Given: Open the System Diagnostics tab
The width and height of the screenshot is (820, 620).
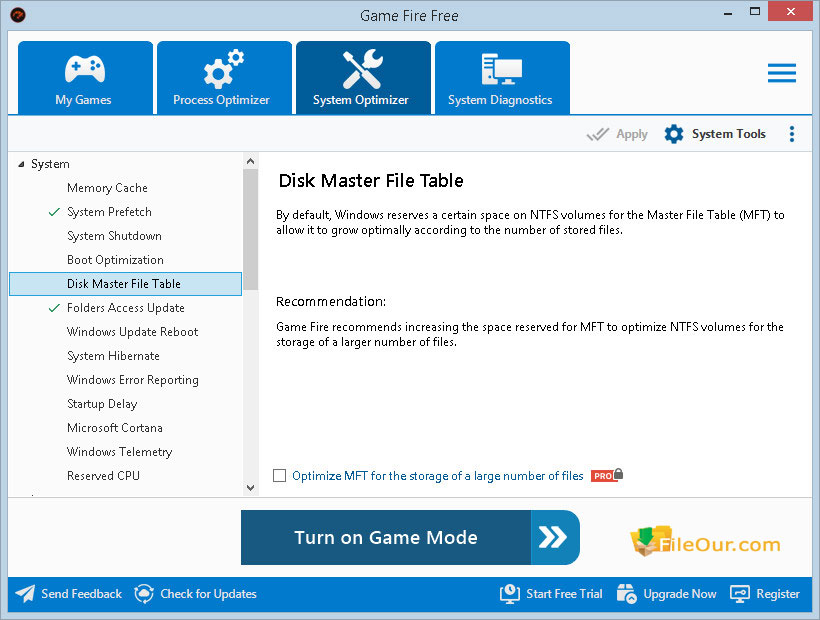Looking at the screenshot, I should tap(502, 77).
